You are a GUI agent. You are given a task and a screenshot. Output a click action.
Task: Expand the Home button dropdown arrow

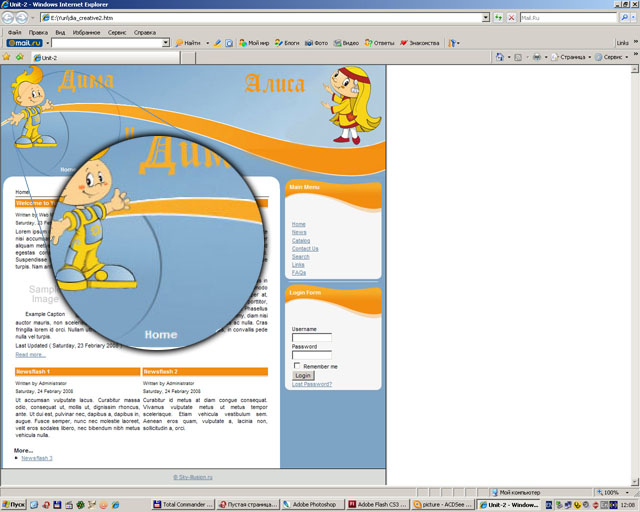pos(509,57)
